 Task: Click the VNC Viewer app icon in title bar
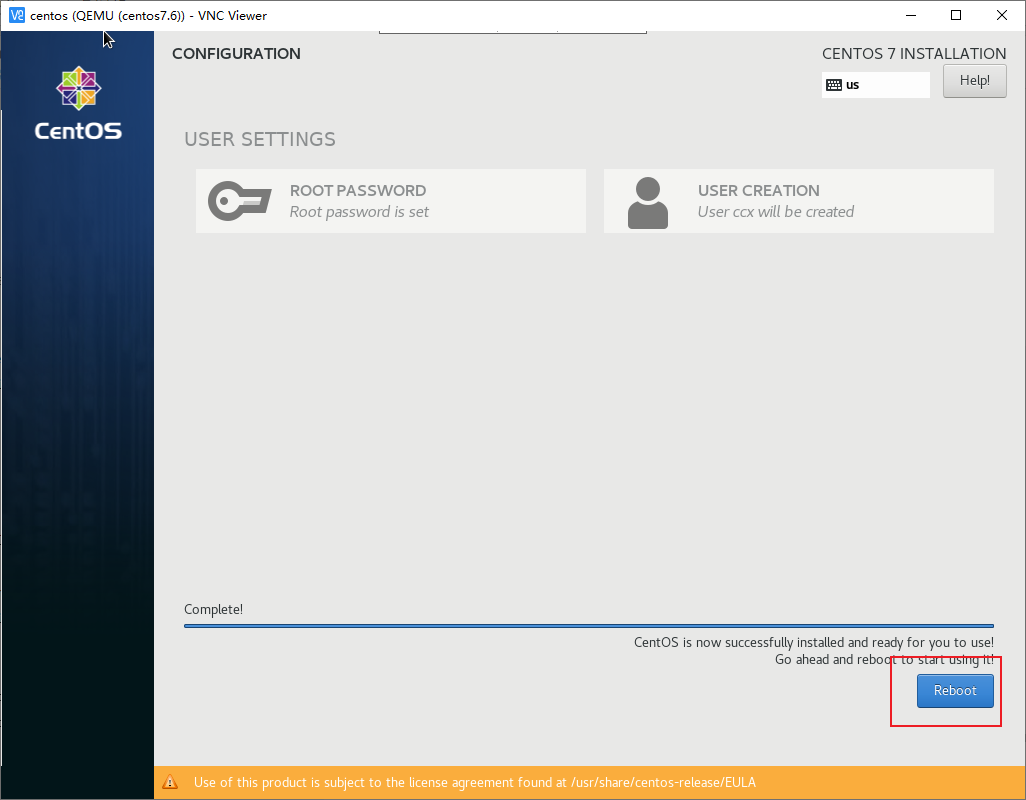click(x=17, y=16)
